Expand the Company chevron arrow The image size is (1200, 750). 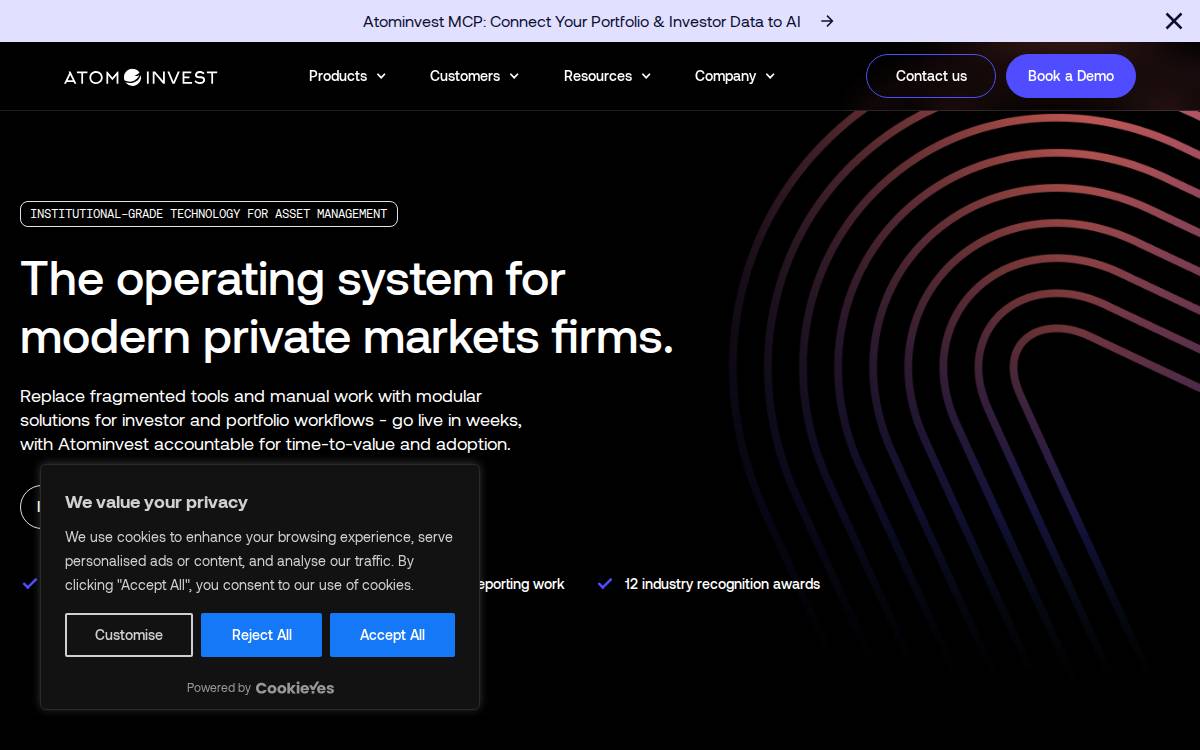coord(770,76)
